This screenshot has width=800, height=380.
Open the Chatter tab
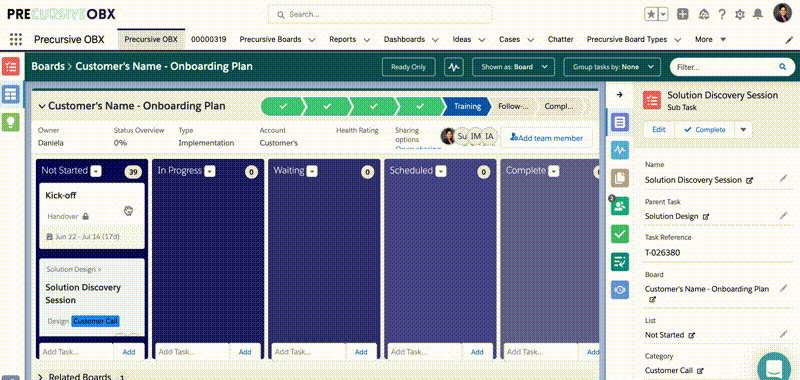pyautogui.click(x=561, y=39)
